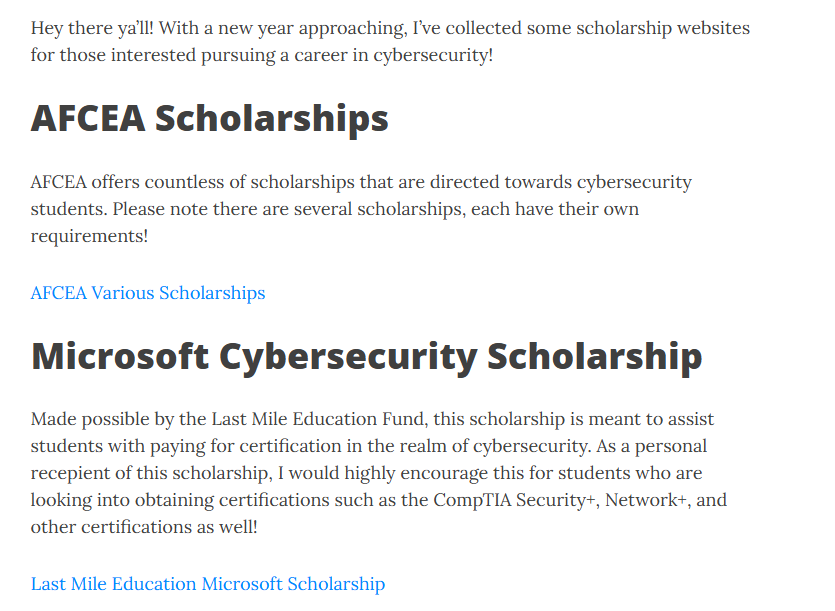Click the word "CompTIA" in the paragraph
The height and width of the screenshot is (611, 835).
click(467, 500)
